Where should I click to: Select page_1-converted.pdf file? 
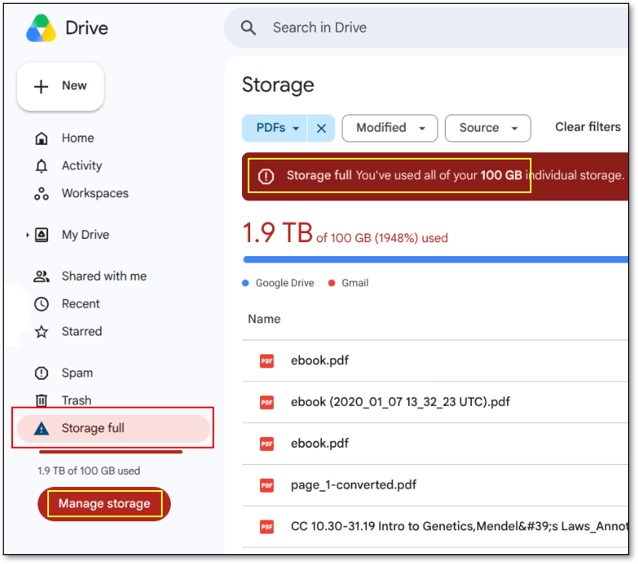[x=435, y=485]
